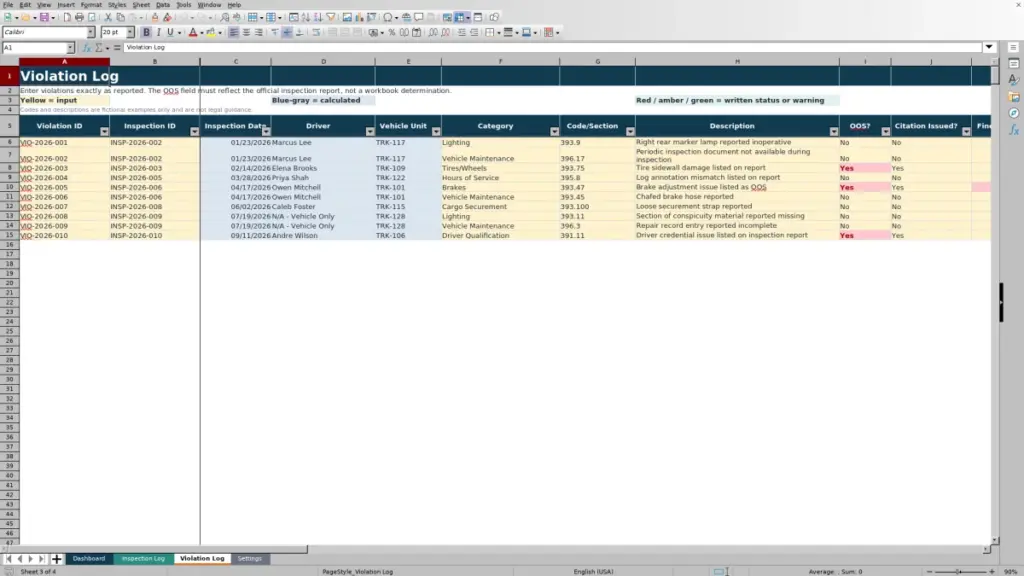Screen dimensions: 1024x576
Task: Click the Insert Pivot Table icon
Action: pyautogui.click(x=371, y=18)
